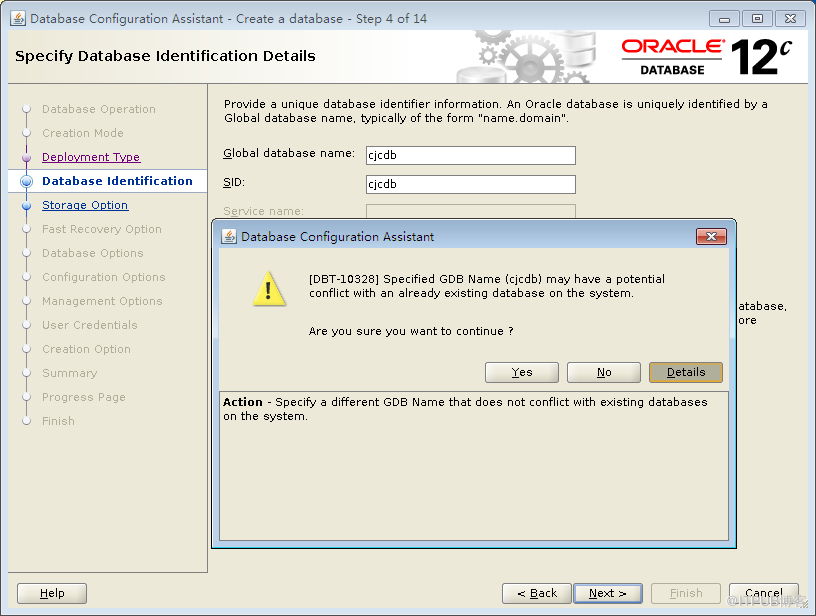Click the Next button
Image resolution: width=816 pixels, height=616 pixels.
608,593
